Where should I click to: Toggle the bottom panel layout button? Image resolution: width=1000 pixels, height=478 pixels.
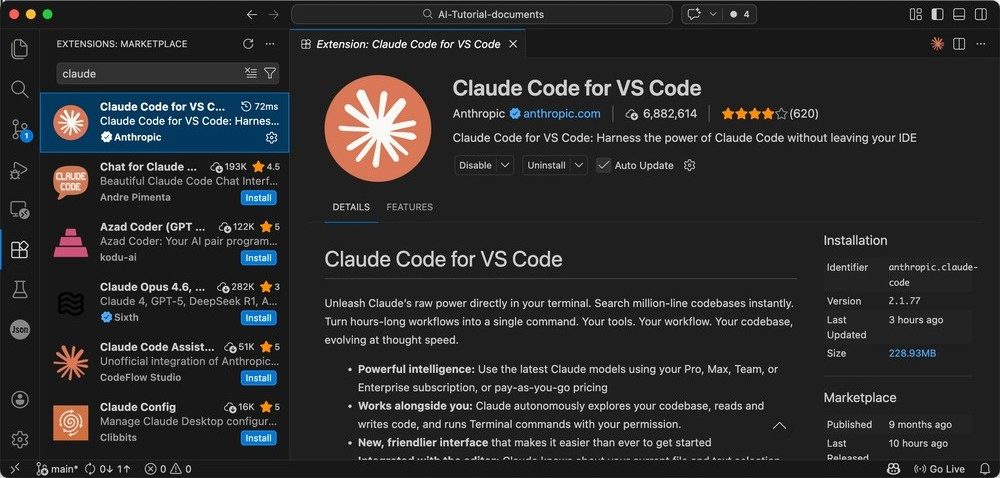click(958, 14)
